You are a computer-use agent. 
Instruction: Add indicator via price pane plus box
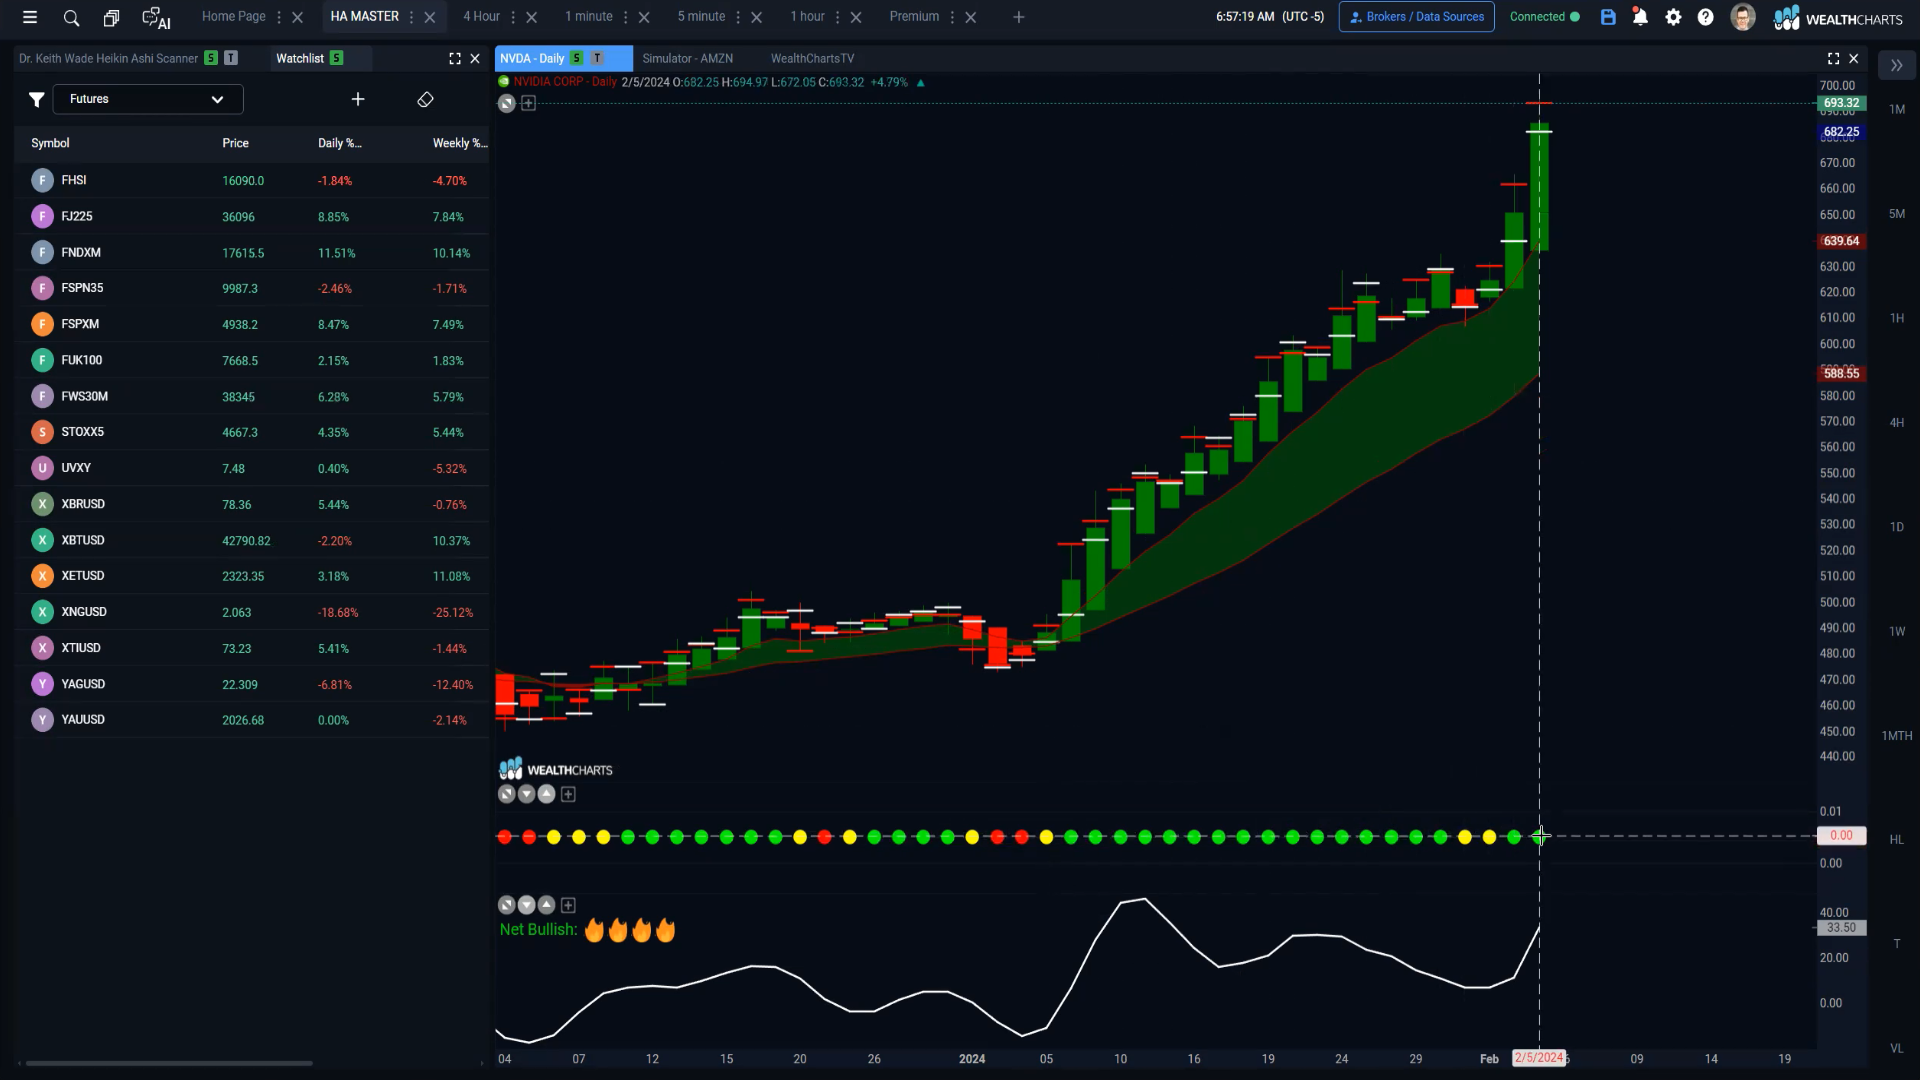[x=529, y=103]
